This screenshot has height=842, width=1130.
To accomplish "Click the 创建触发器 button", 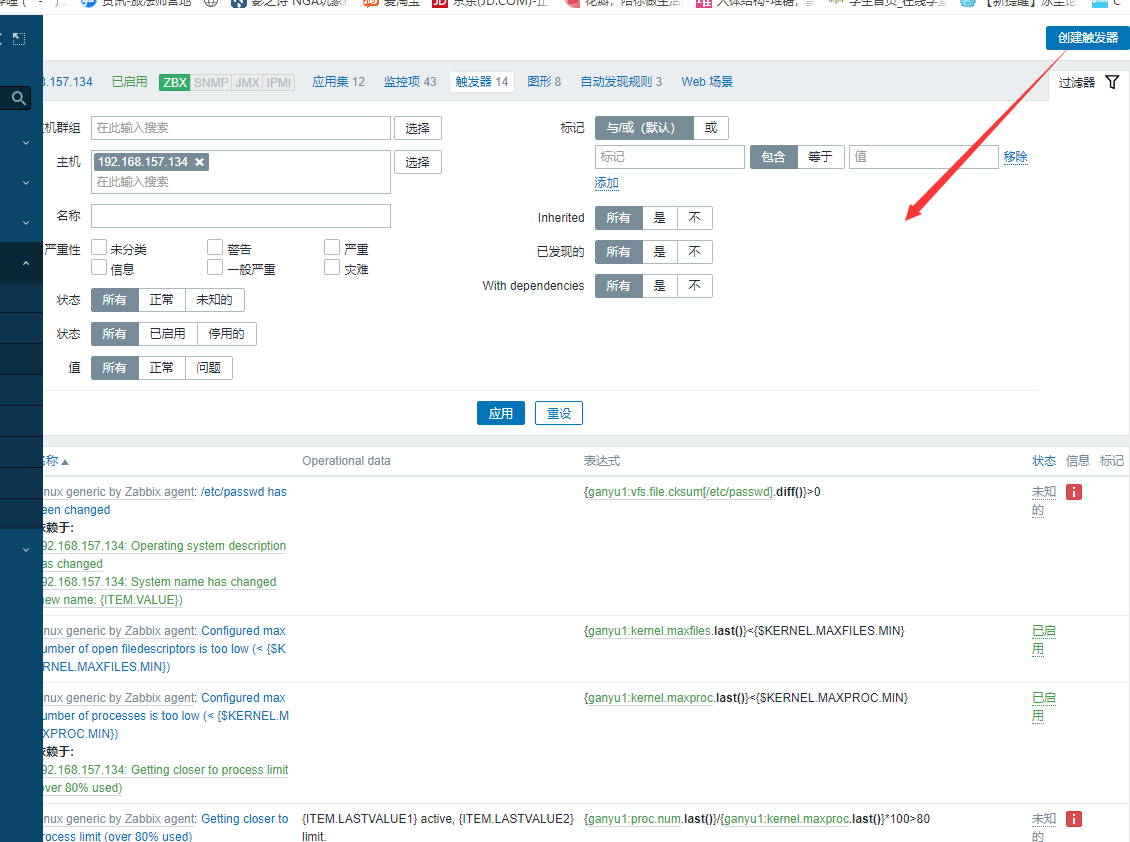I will click(1087, 37).
